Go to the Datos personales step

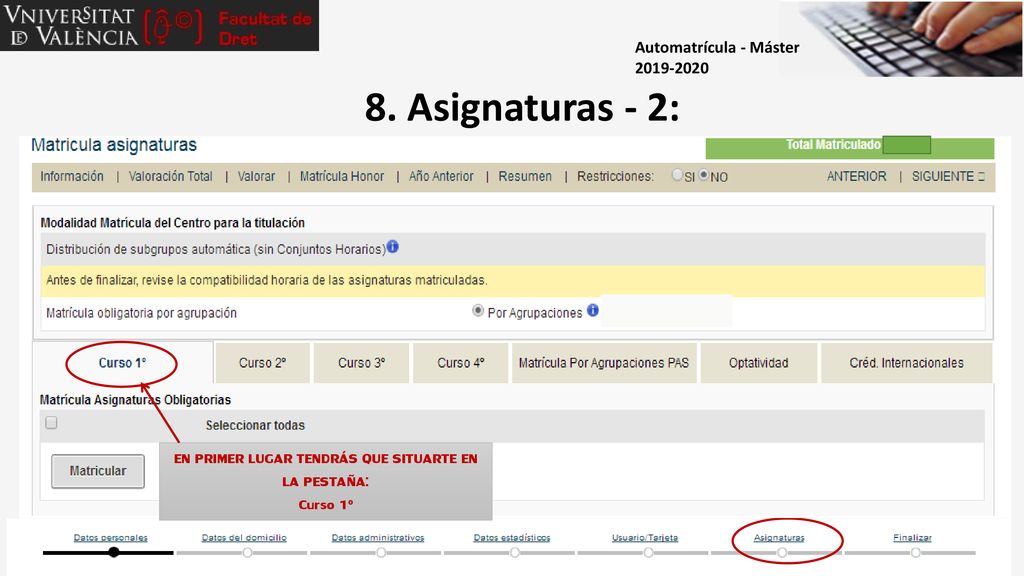pyautogui.click(x=110, y=537)
